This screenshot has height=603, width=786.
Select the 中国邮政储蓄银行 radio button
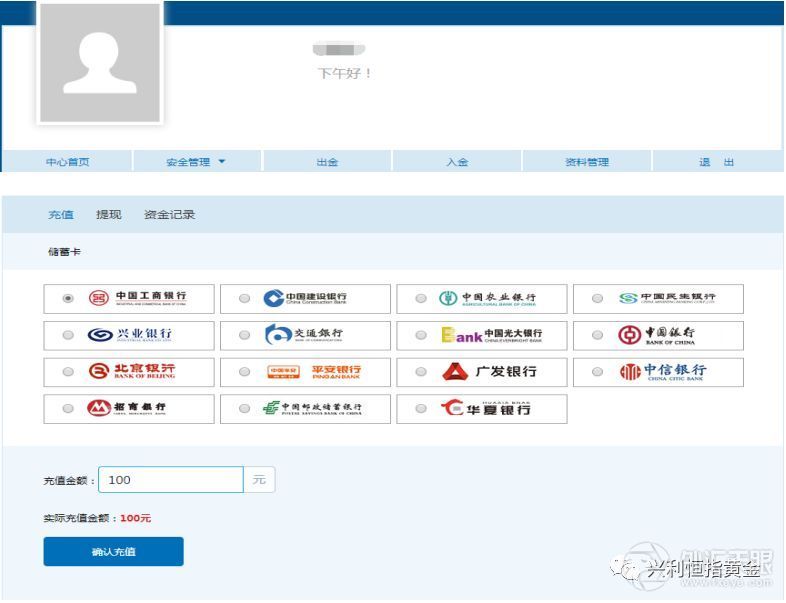coord(244,409)
